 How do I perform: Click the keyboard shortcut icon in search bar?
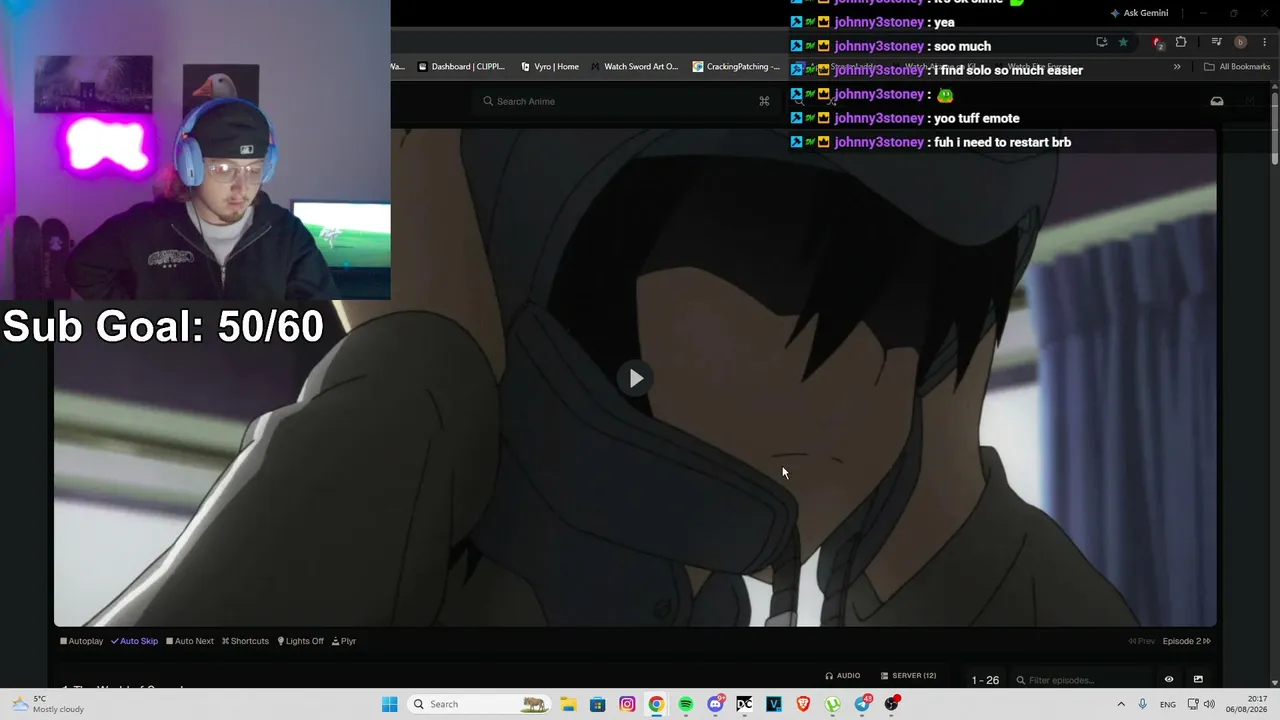(764, 101)
